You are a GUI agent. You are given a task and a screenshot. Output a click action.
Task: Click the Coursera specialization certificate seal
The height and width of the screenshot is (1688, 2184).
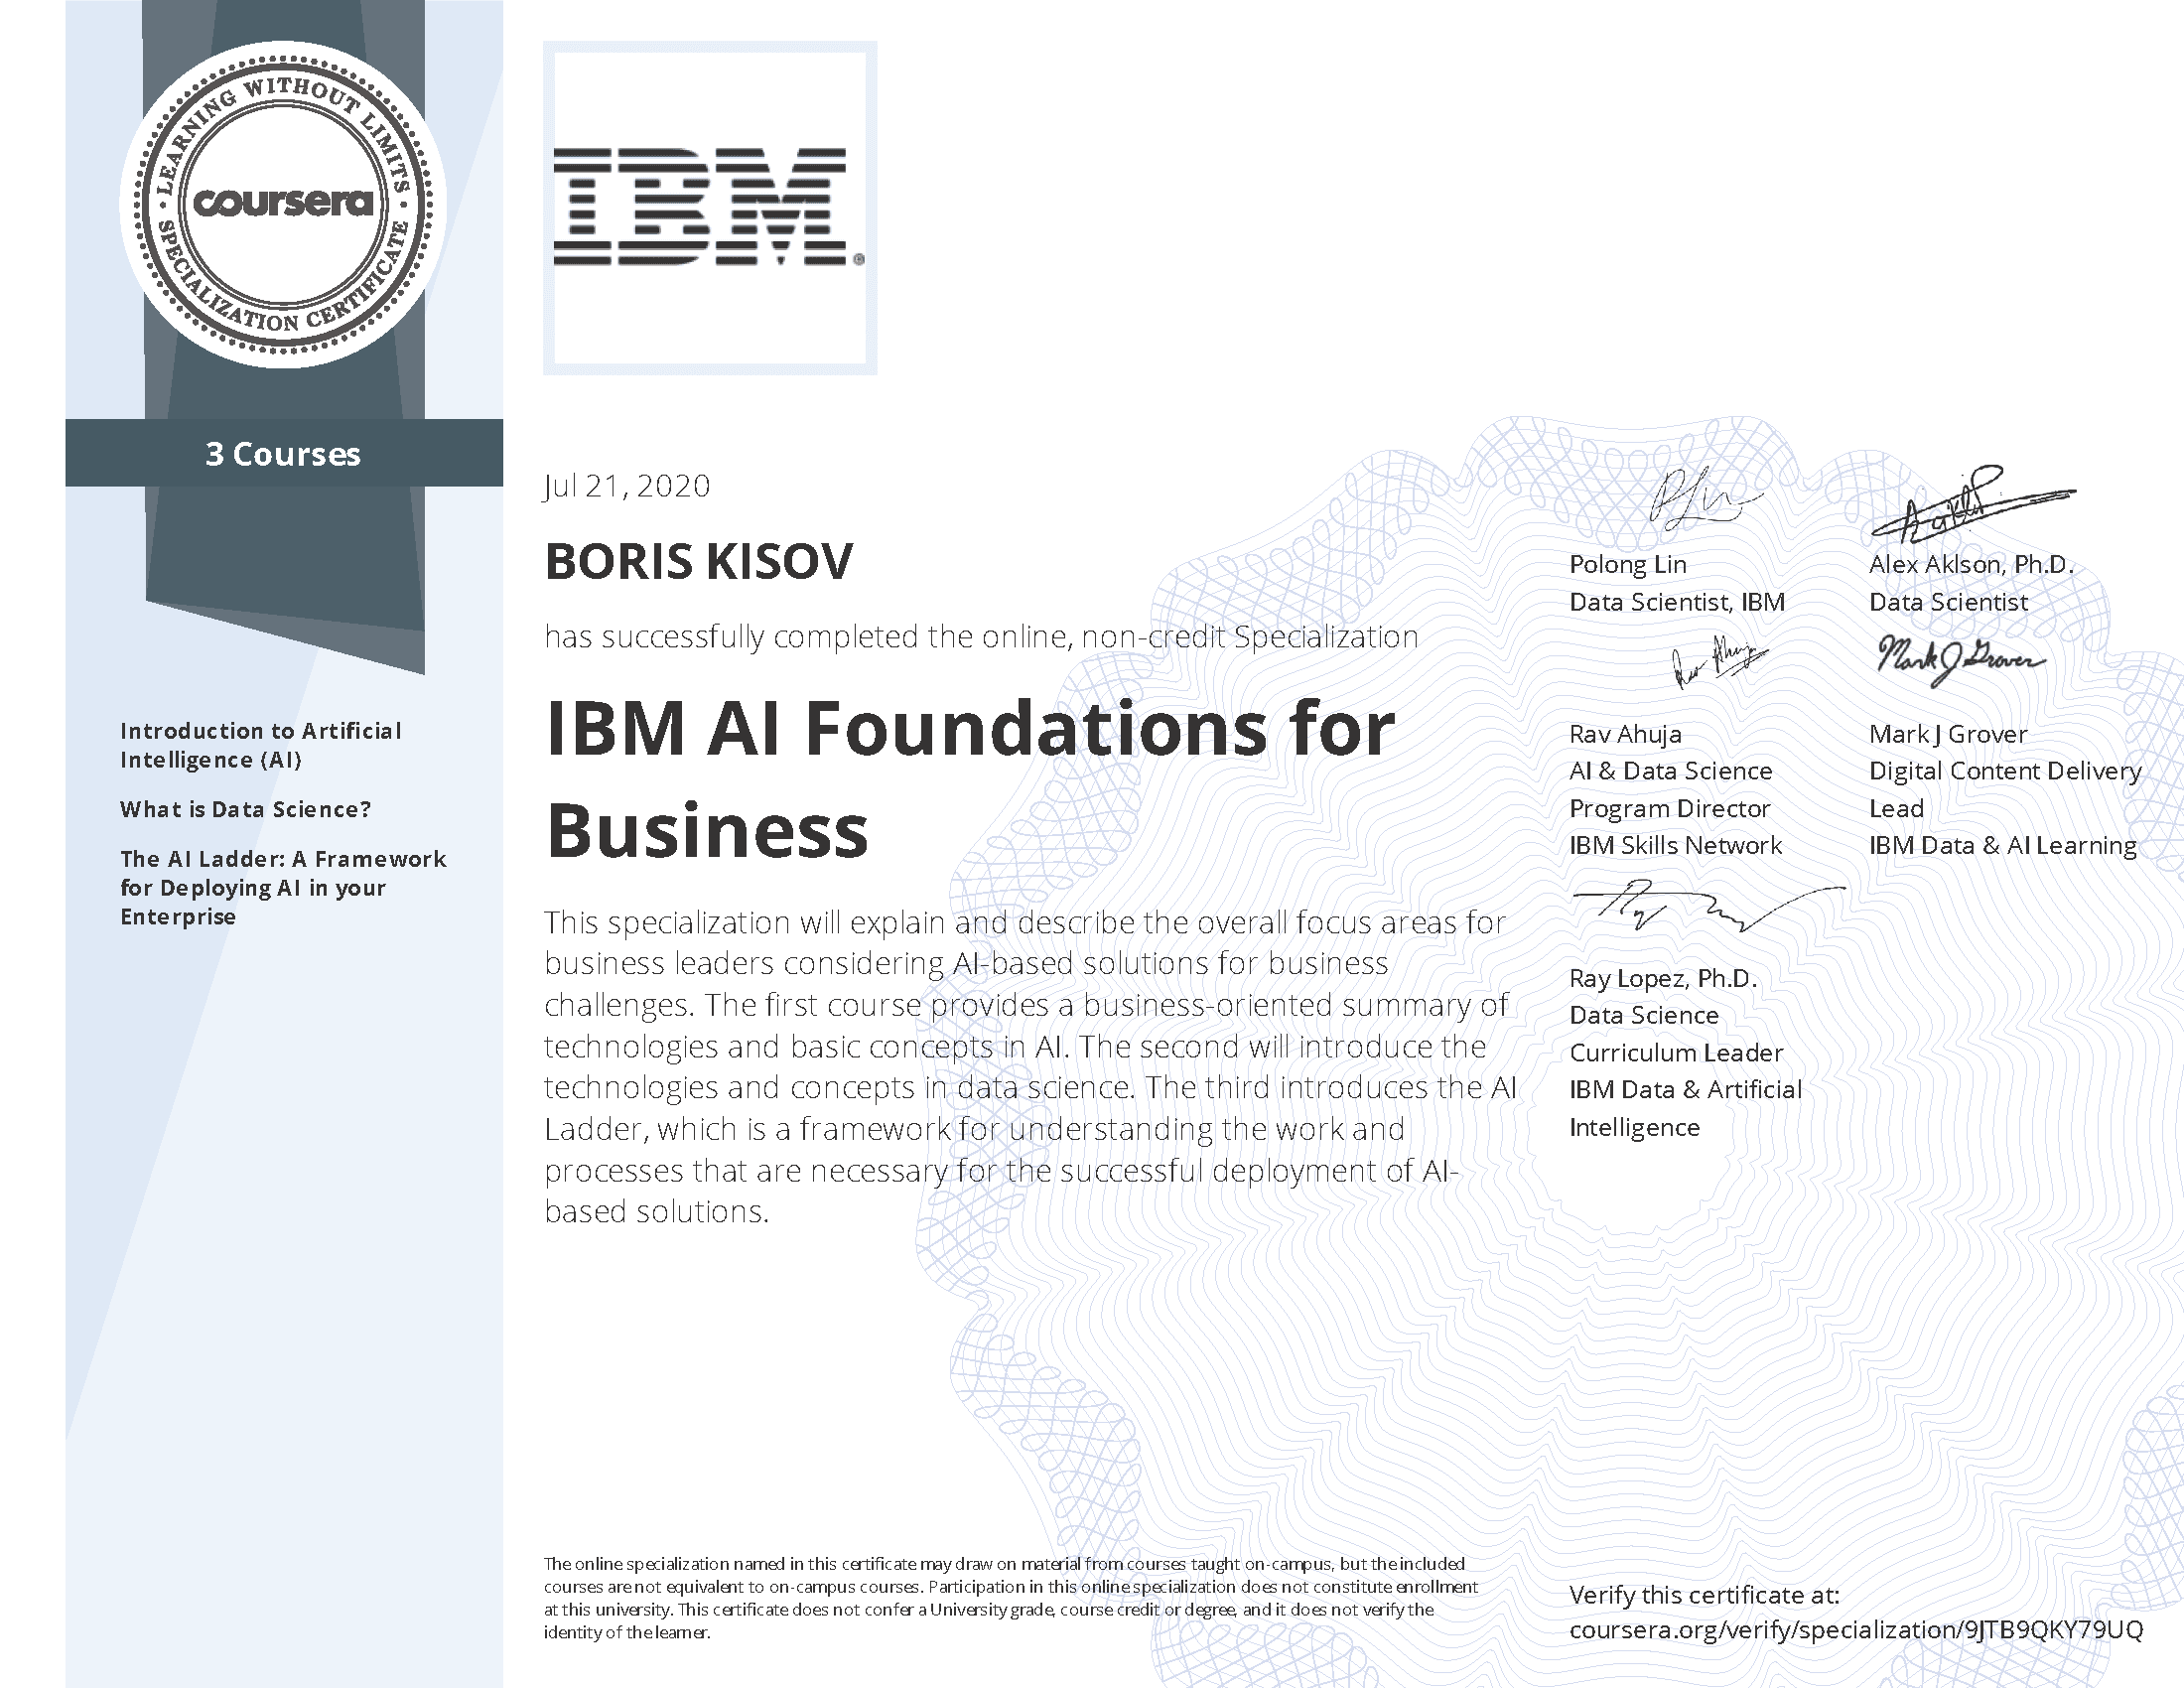(x=283, y=205)
